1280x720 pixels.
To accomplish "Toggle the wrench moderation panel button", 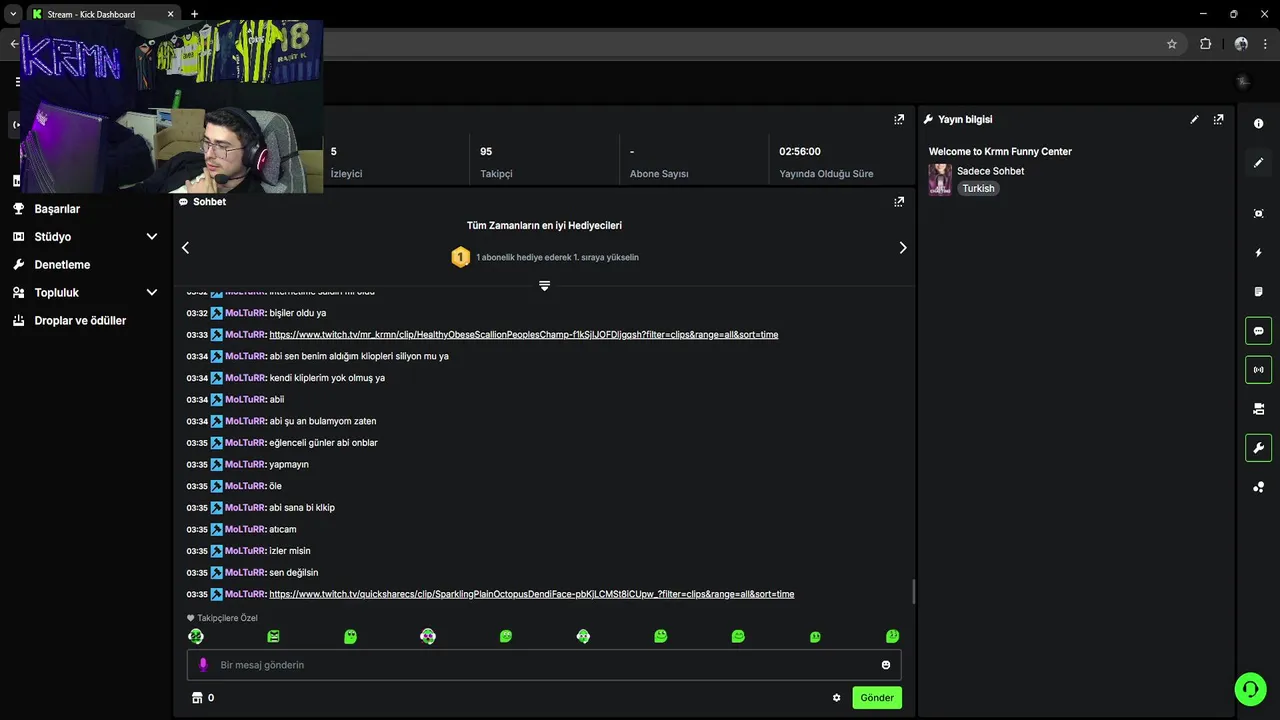I will 1258,448.
